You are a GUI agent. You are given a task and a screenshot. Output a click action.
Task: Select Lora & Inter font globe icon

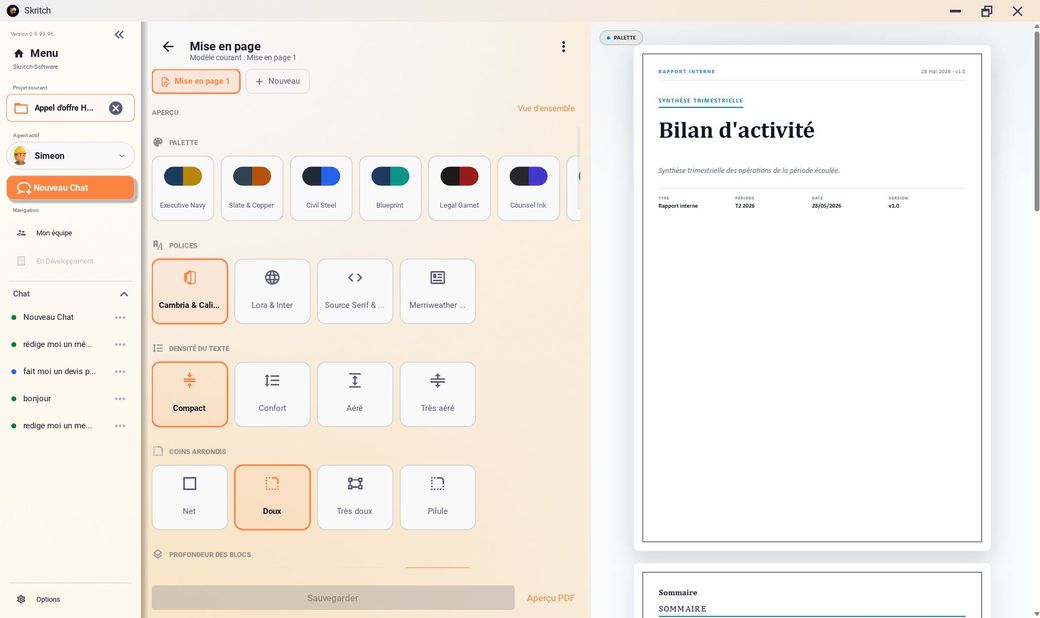[x=272, y=277]
